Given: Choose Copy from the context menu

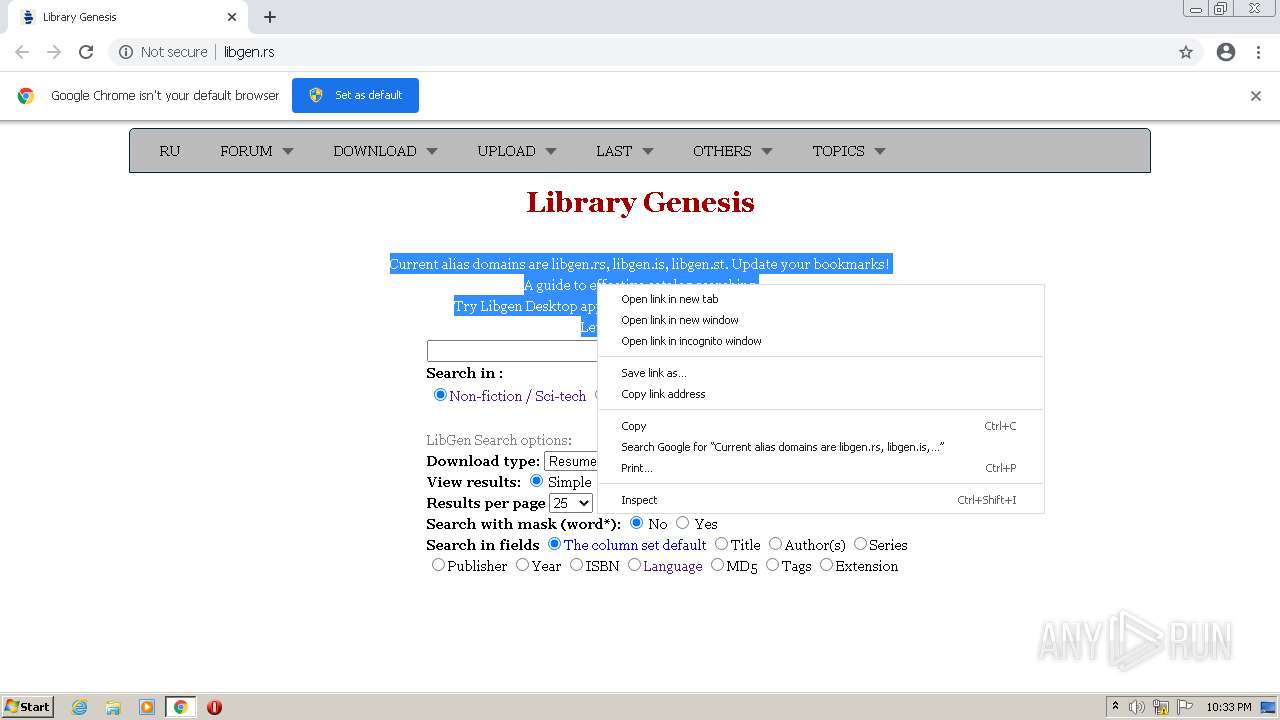Looking at the screenshot, I should coord(820,426).
